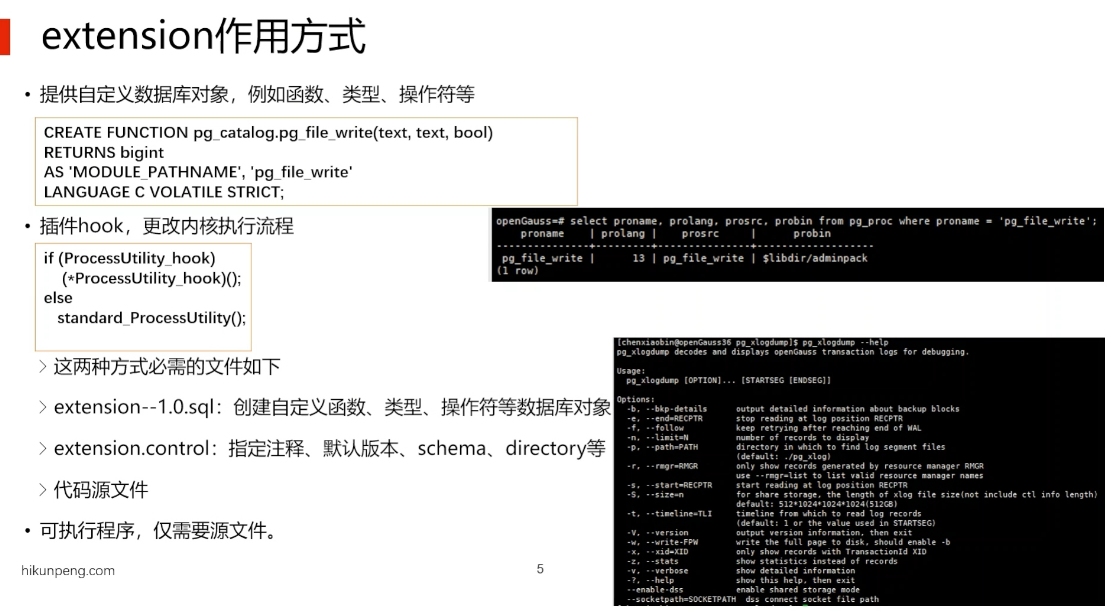
Task: Click the "prolang" column header in SQL output
Action: coord(623,234)
